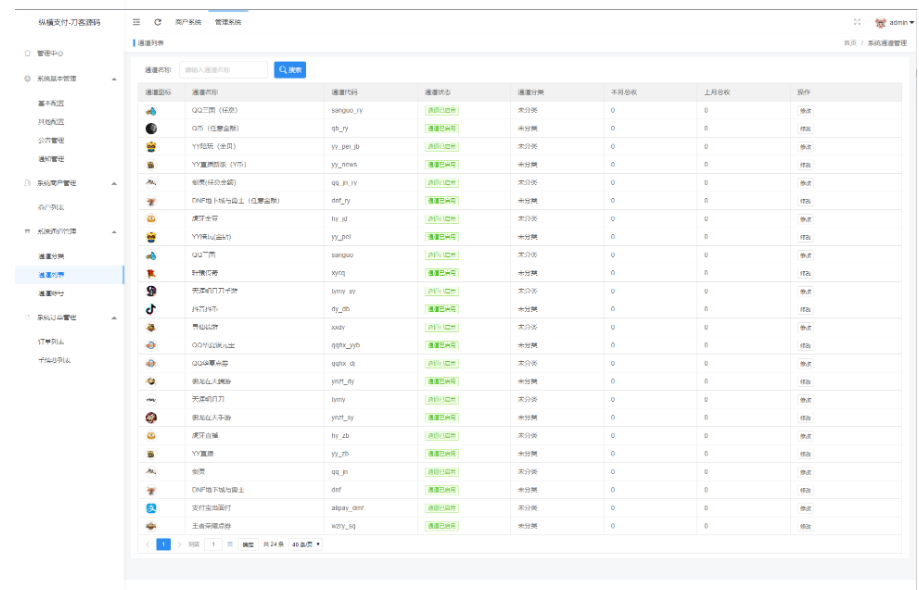Image resolution: width=919 pixels, height=590 pixels.
Task: Click the Alipay icon in alipay_dmf row
Action: [151, 508]
